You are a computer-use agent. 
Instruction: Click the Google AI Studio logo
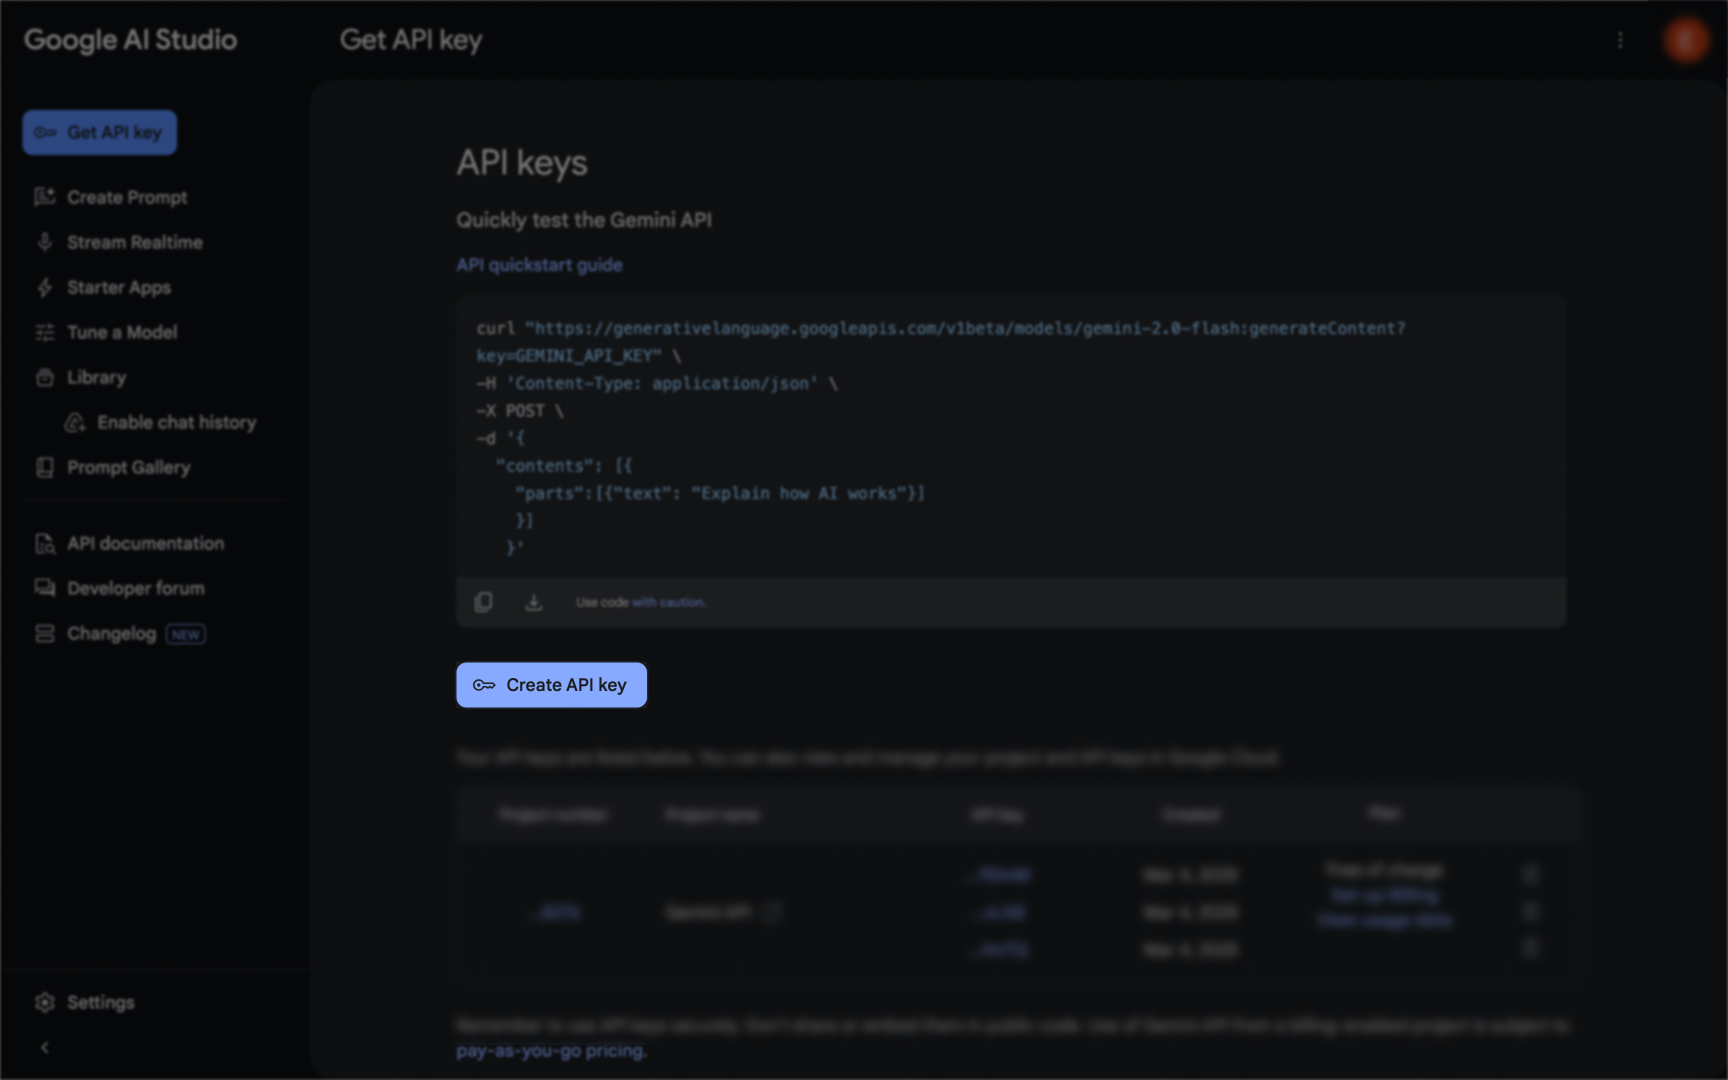pos(131,40)
